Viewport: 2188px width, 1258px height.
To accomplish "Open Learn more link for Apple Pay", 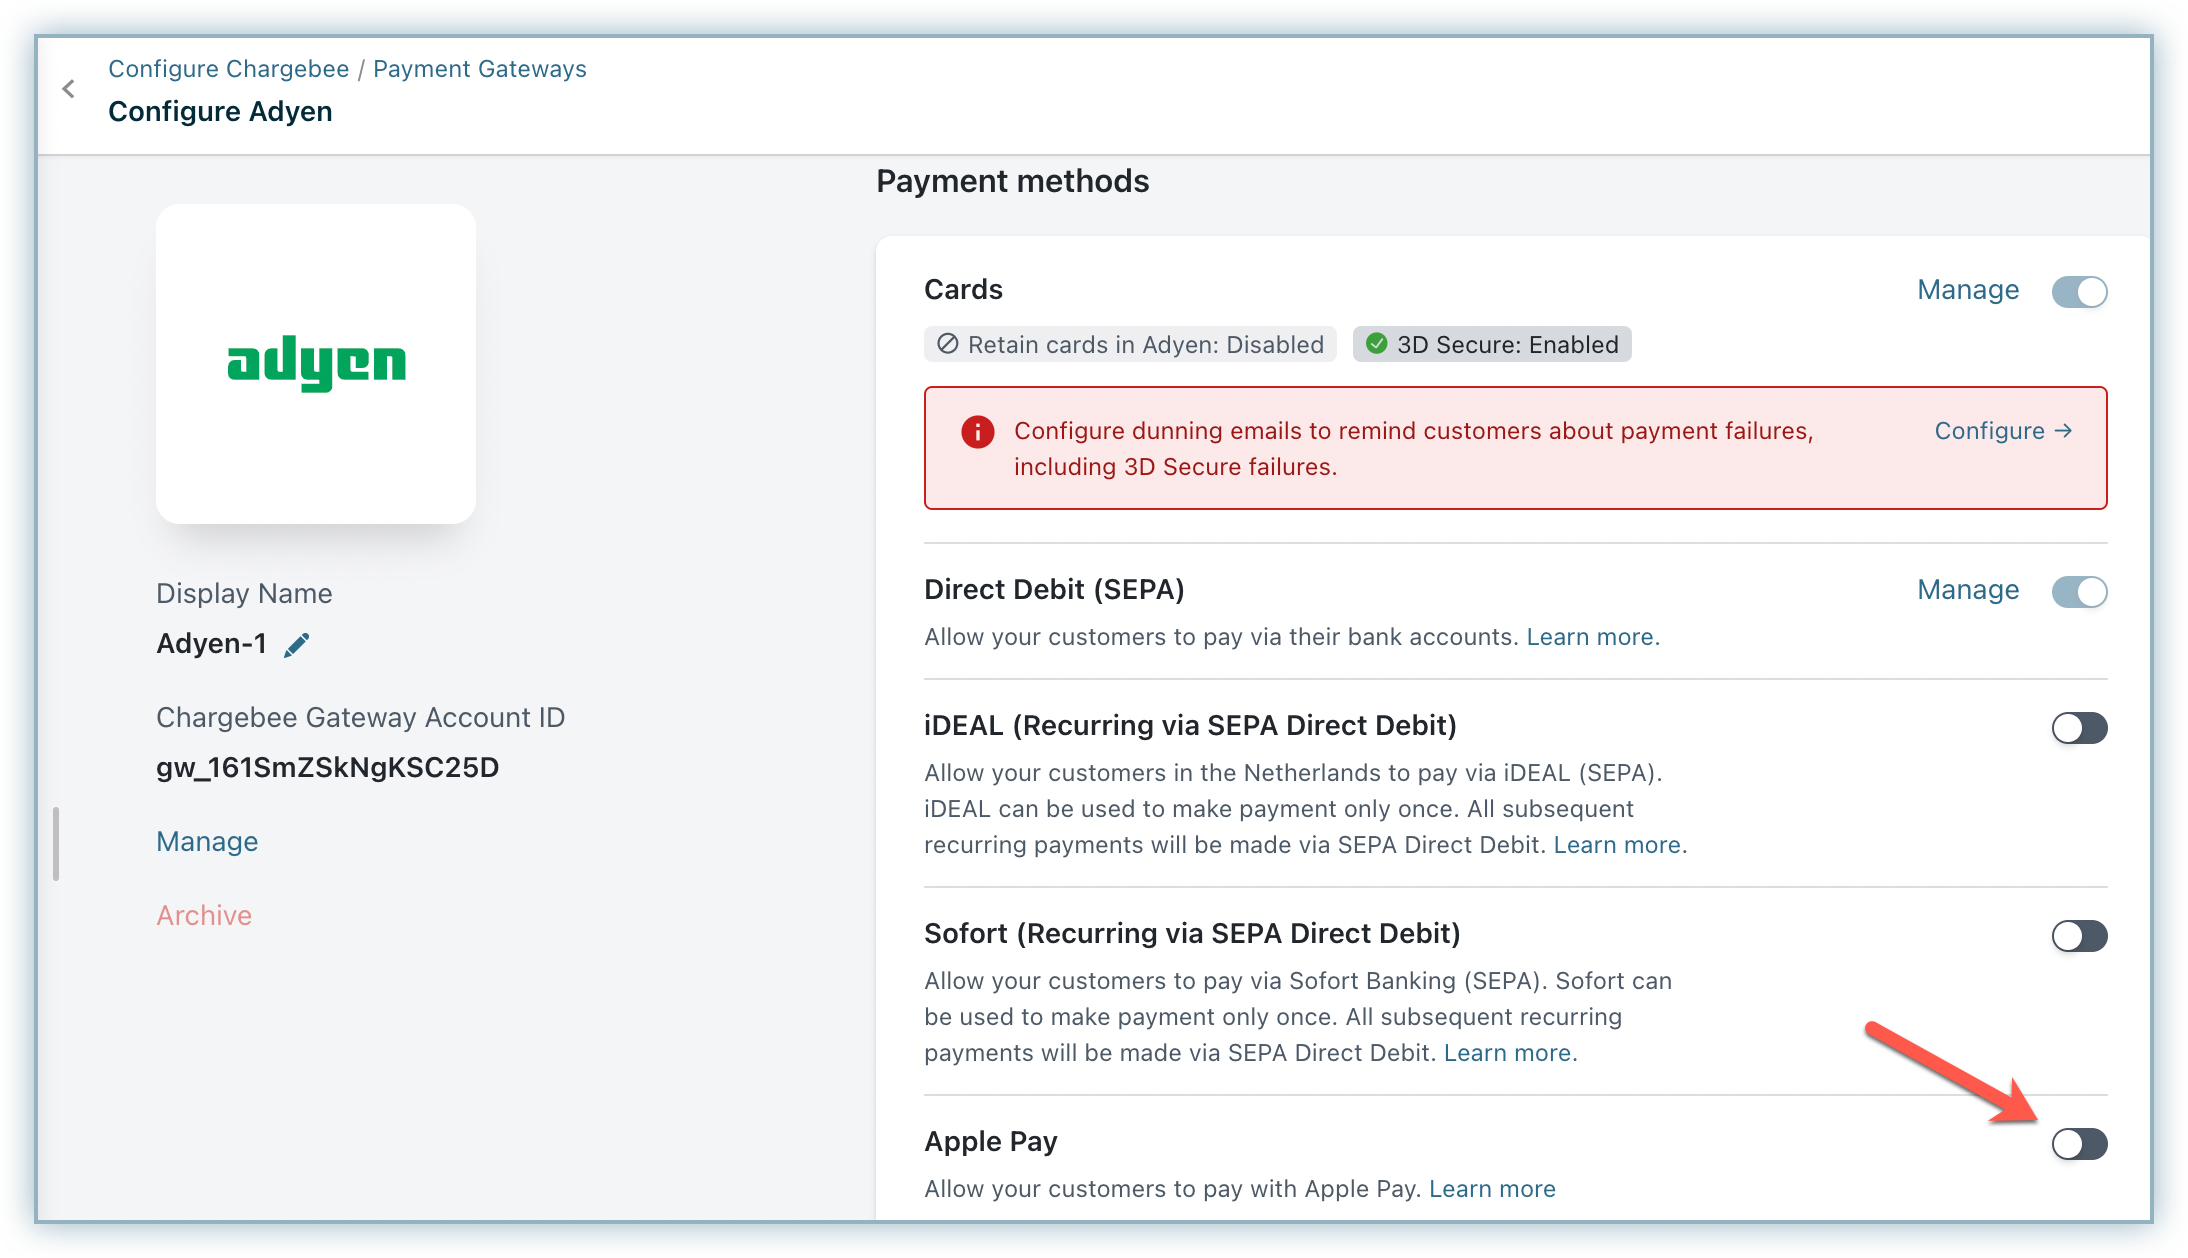I will point(1492,1189).
